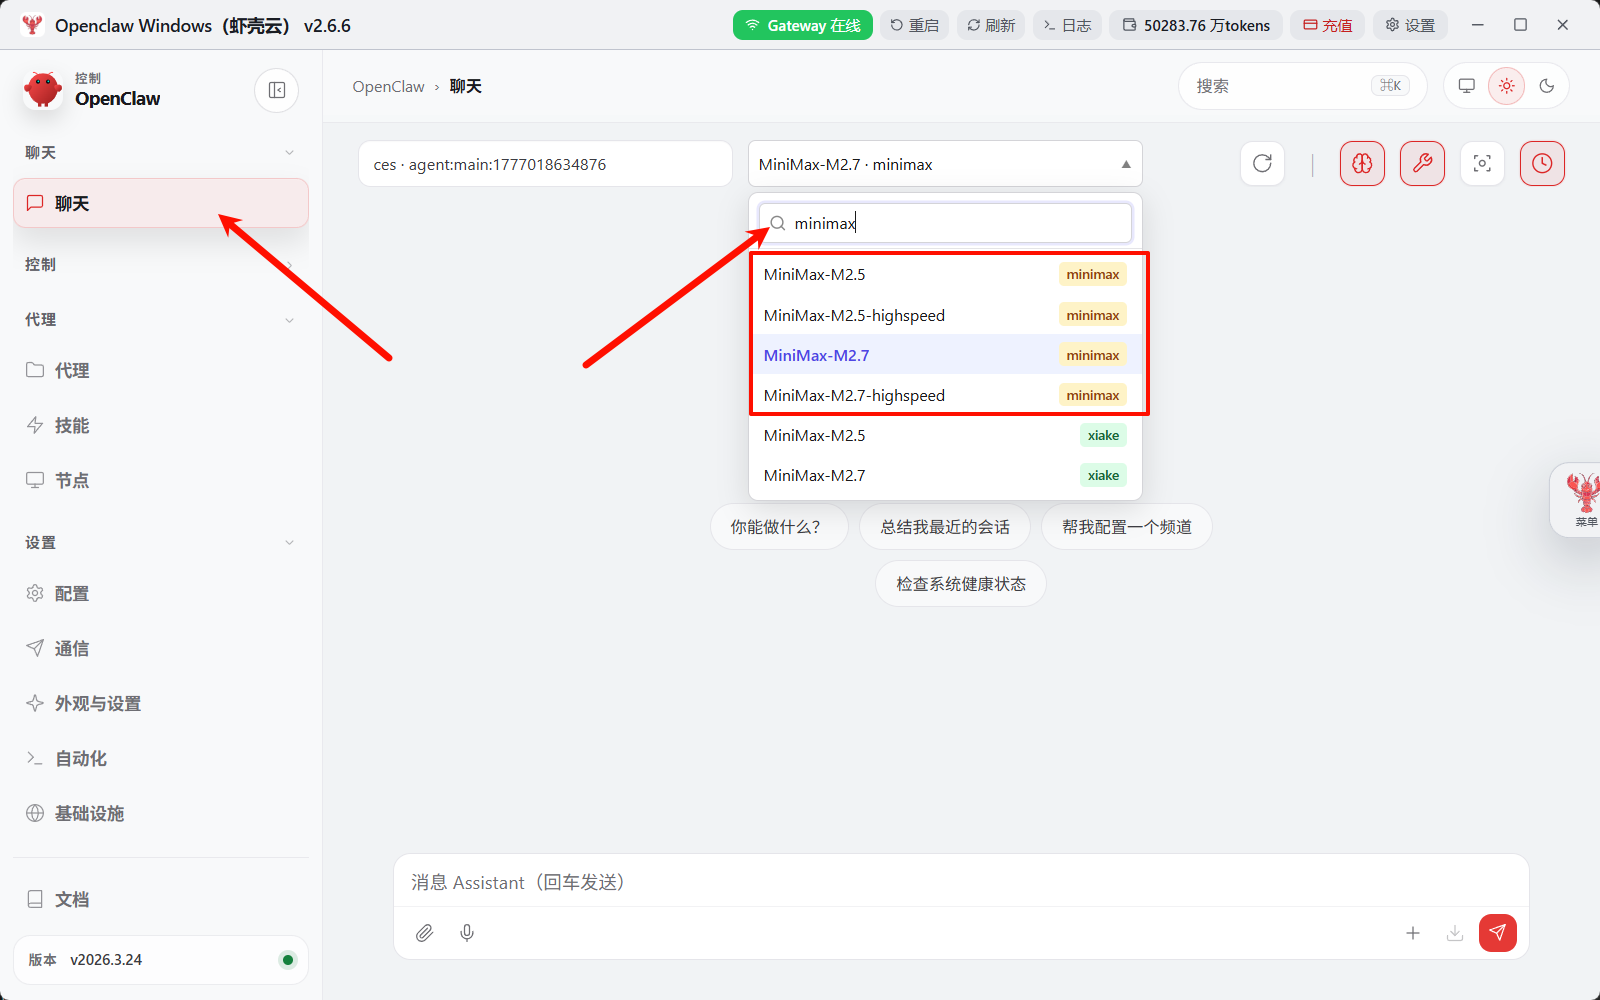
Task: Expand the 控制 section header
Action: 161,264
